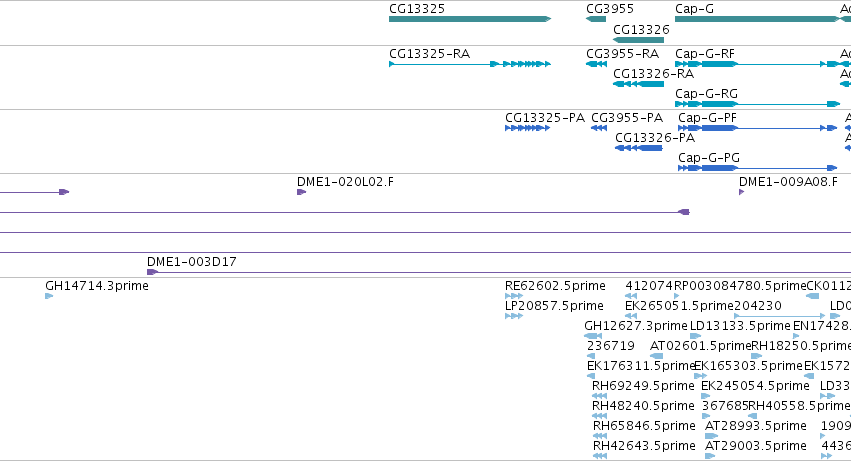Open the RH40558.5prime EST label
851x461 pixels.
[x=799, y=406]
